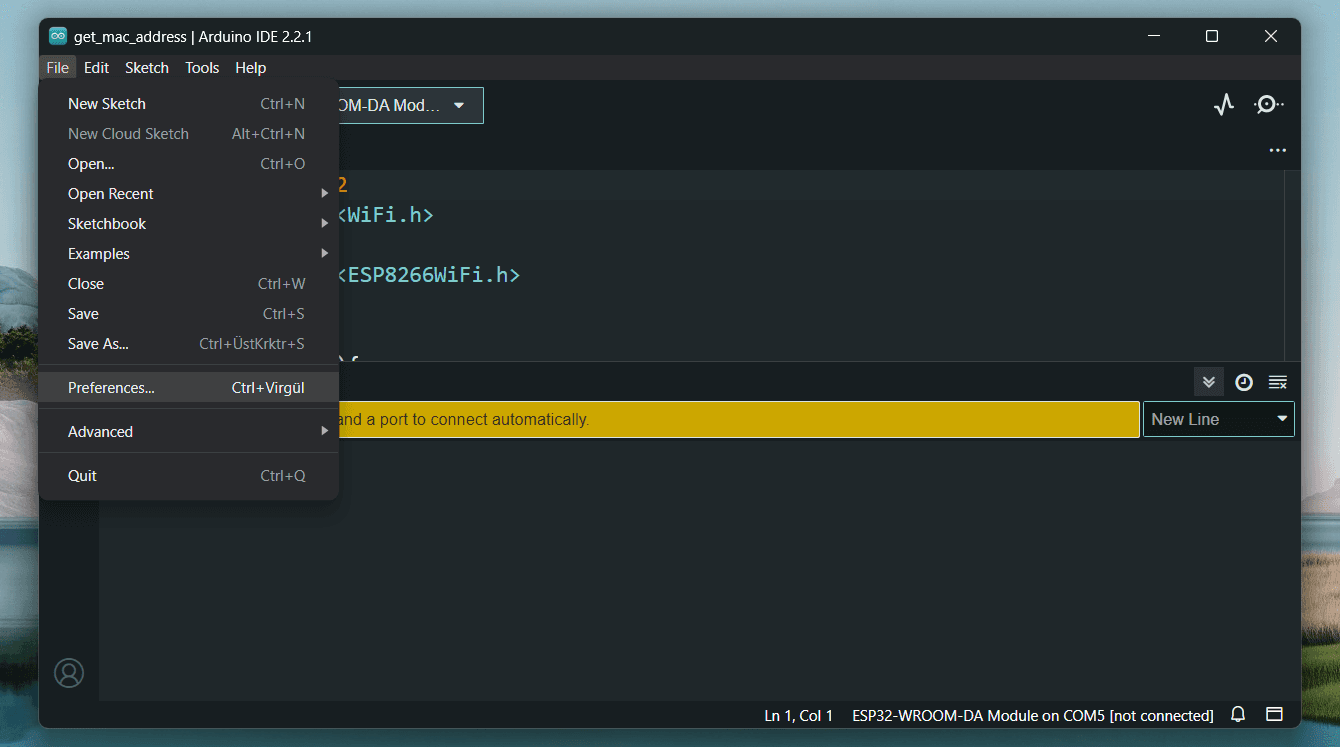Open Preferences... from File menu
The image size is (1340, 747).
[189, 388]
